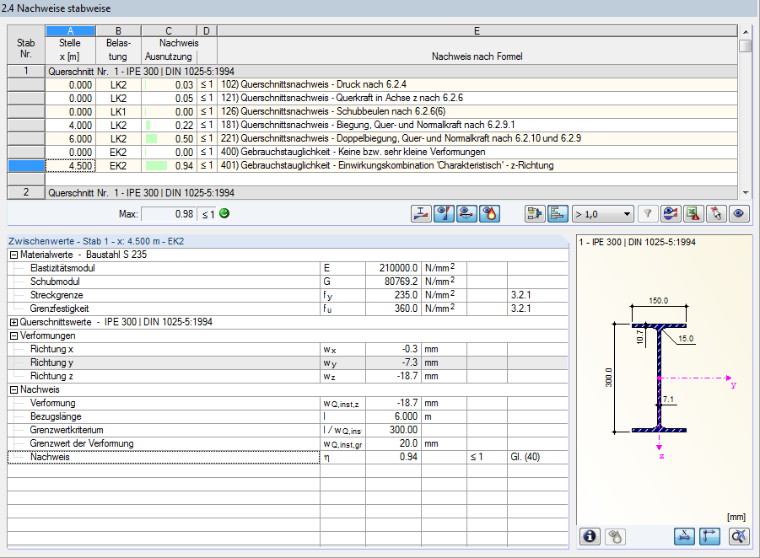Select Stab Nr. 1 row header
Image resolution: width=760 pixels, height=558 pixels.
click(x=26, y=71)
